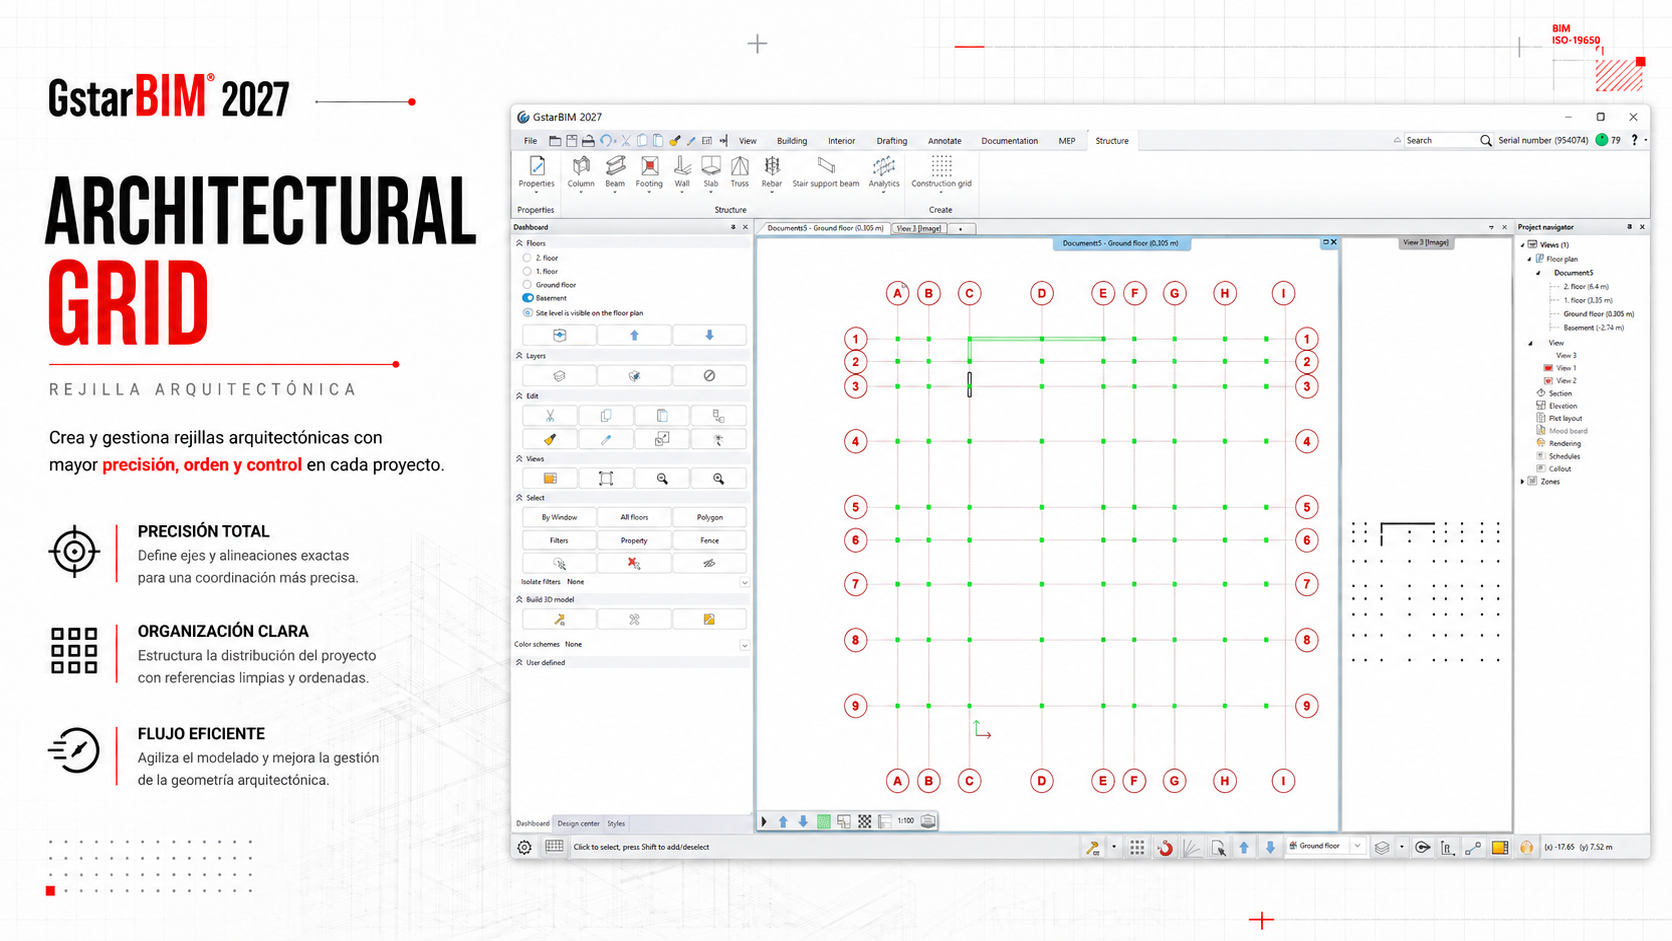1672x941 pixels.
Task: Open the Color schemes dropdown
Action: (x=744, y=645)
